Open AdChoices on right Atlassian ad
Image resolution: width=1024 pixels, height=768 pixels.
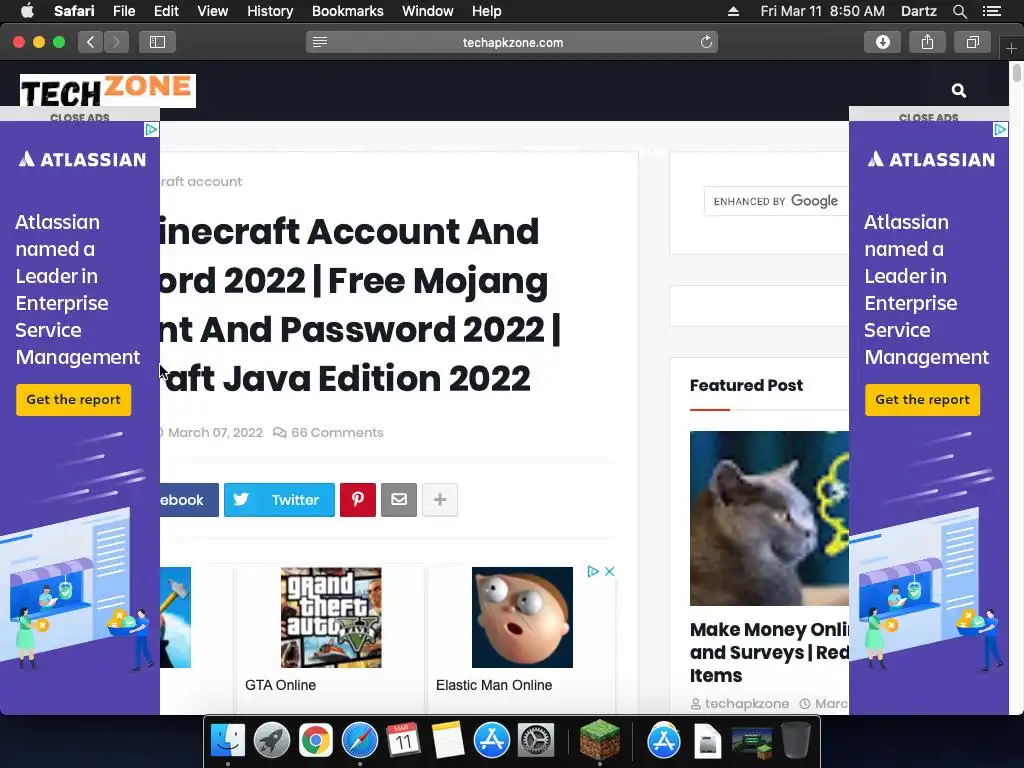pyautogui.click(x=1000, y=129)
